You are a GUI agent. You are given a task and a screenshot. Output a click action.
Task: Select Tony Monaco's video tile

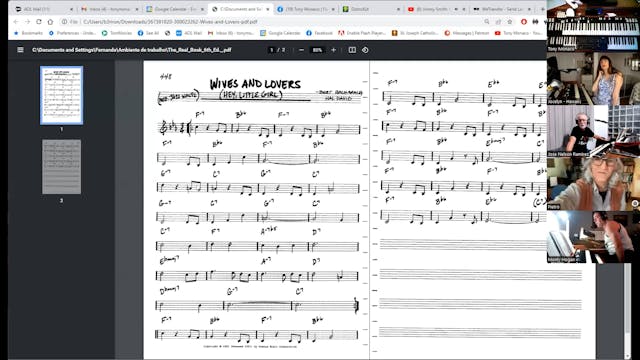click(x=593, y=26)
